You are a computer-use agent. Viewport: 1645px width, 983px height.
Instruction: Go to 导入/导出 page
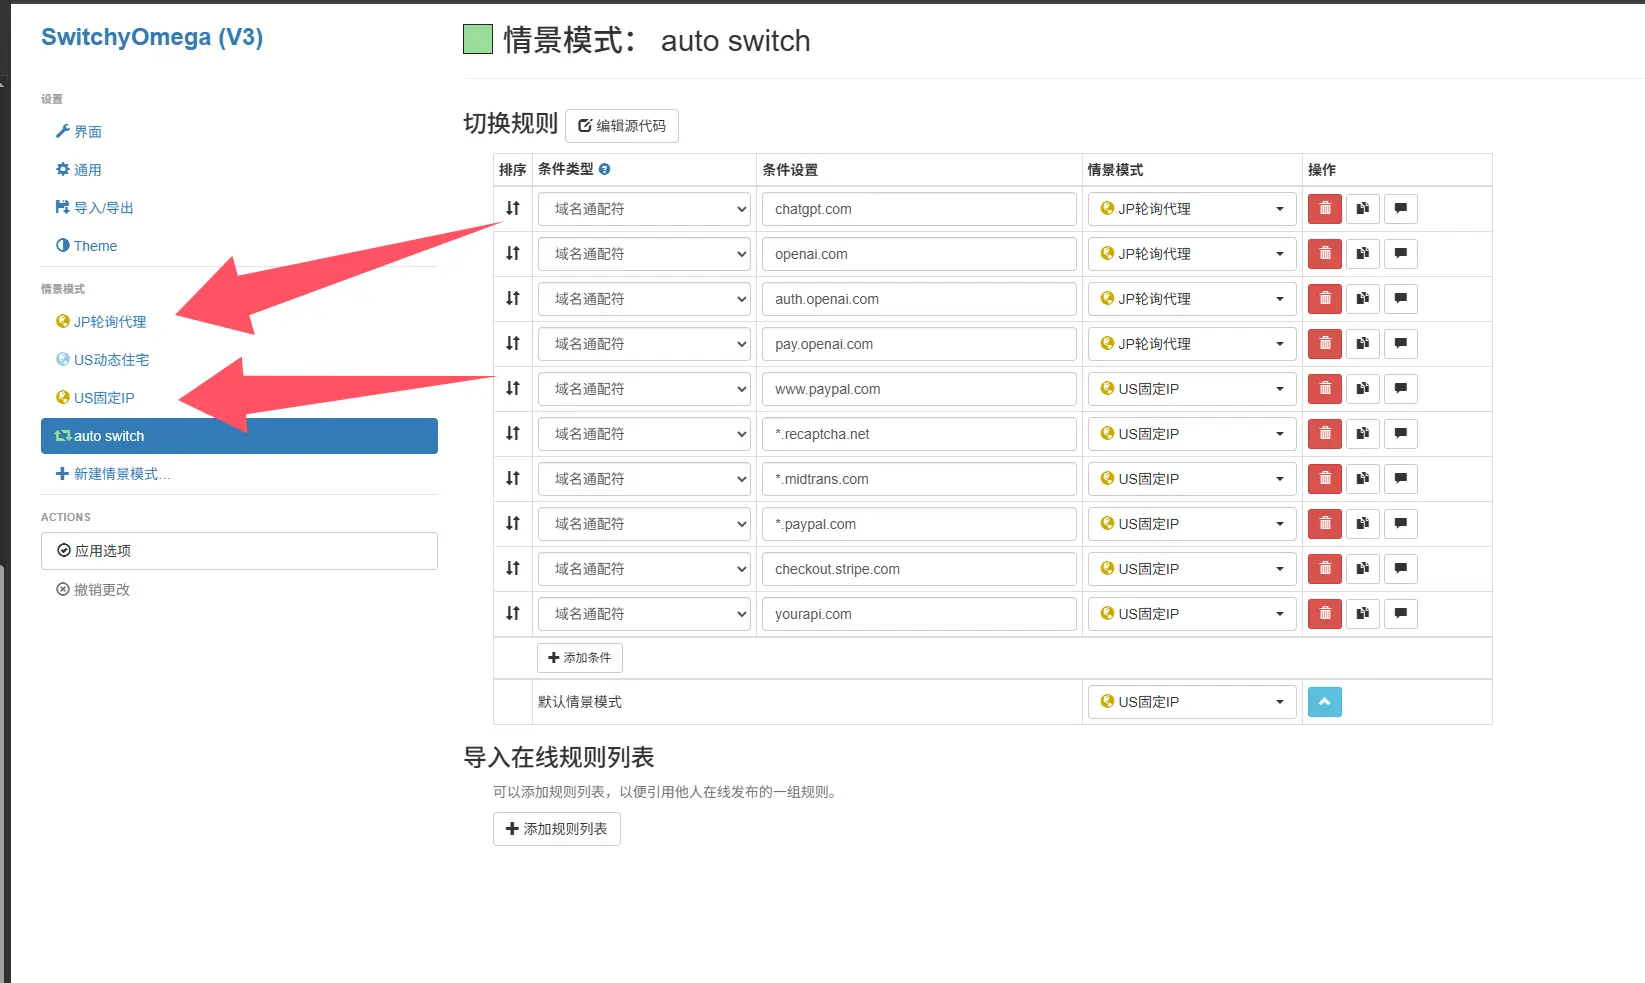point(94,208)
